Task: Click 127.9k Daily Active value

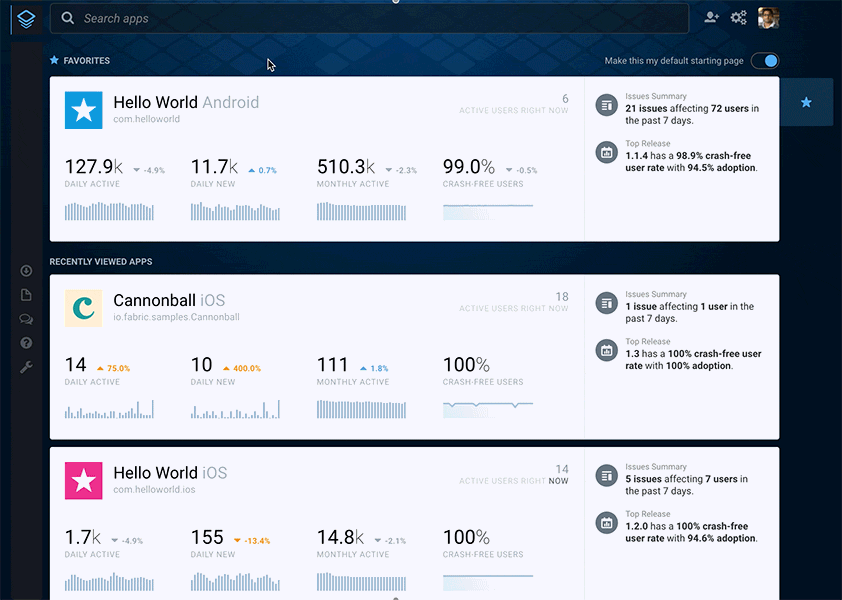Action: click(94, 167)
